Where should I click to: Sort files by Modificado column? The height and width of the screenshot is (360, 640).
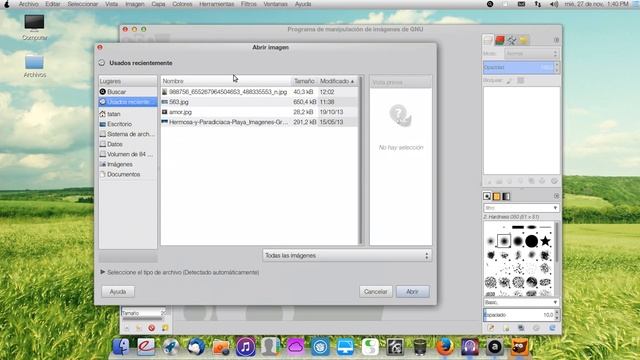pyautogui.click(x=338, y=81)
